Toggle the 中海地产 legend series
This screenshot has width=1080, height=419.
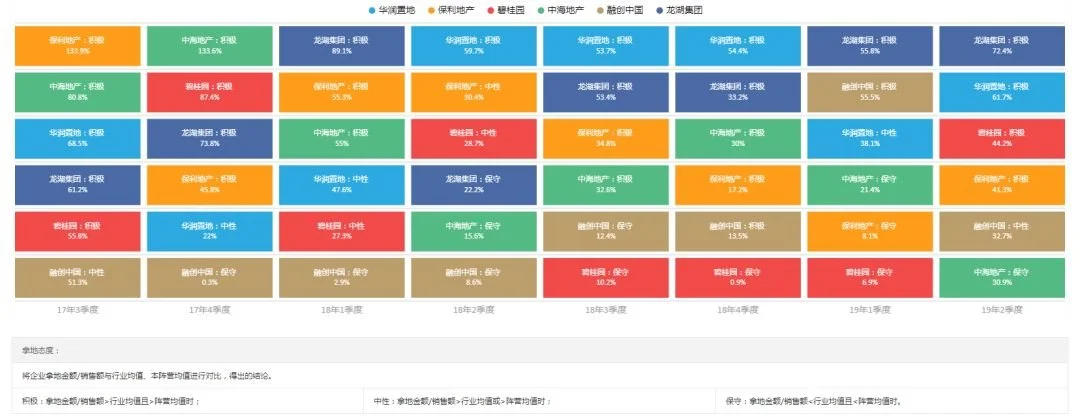[560, 10]
